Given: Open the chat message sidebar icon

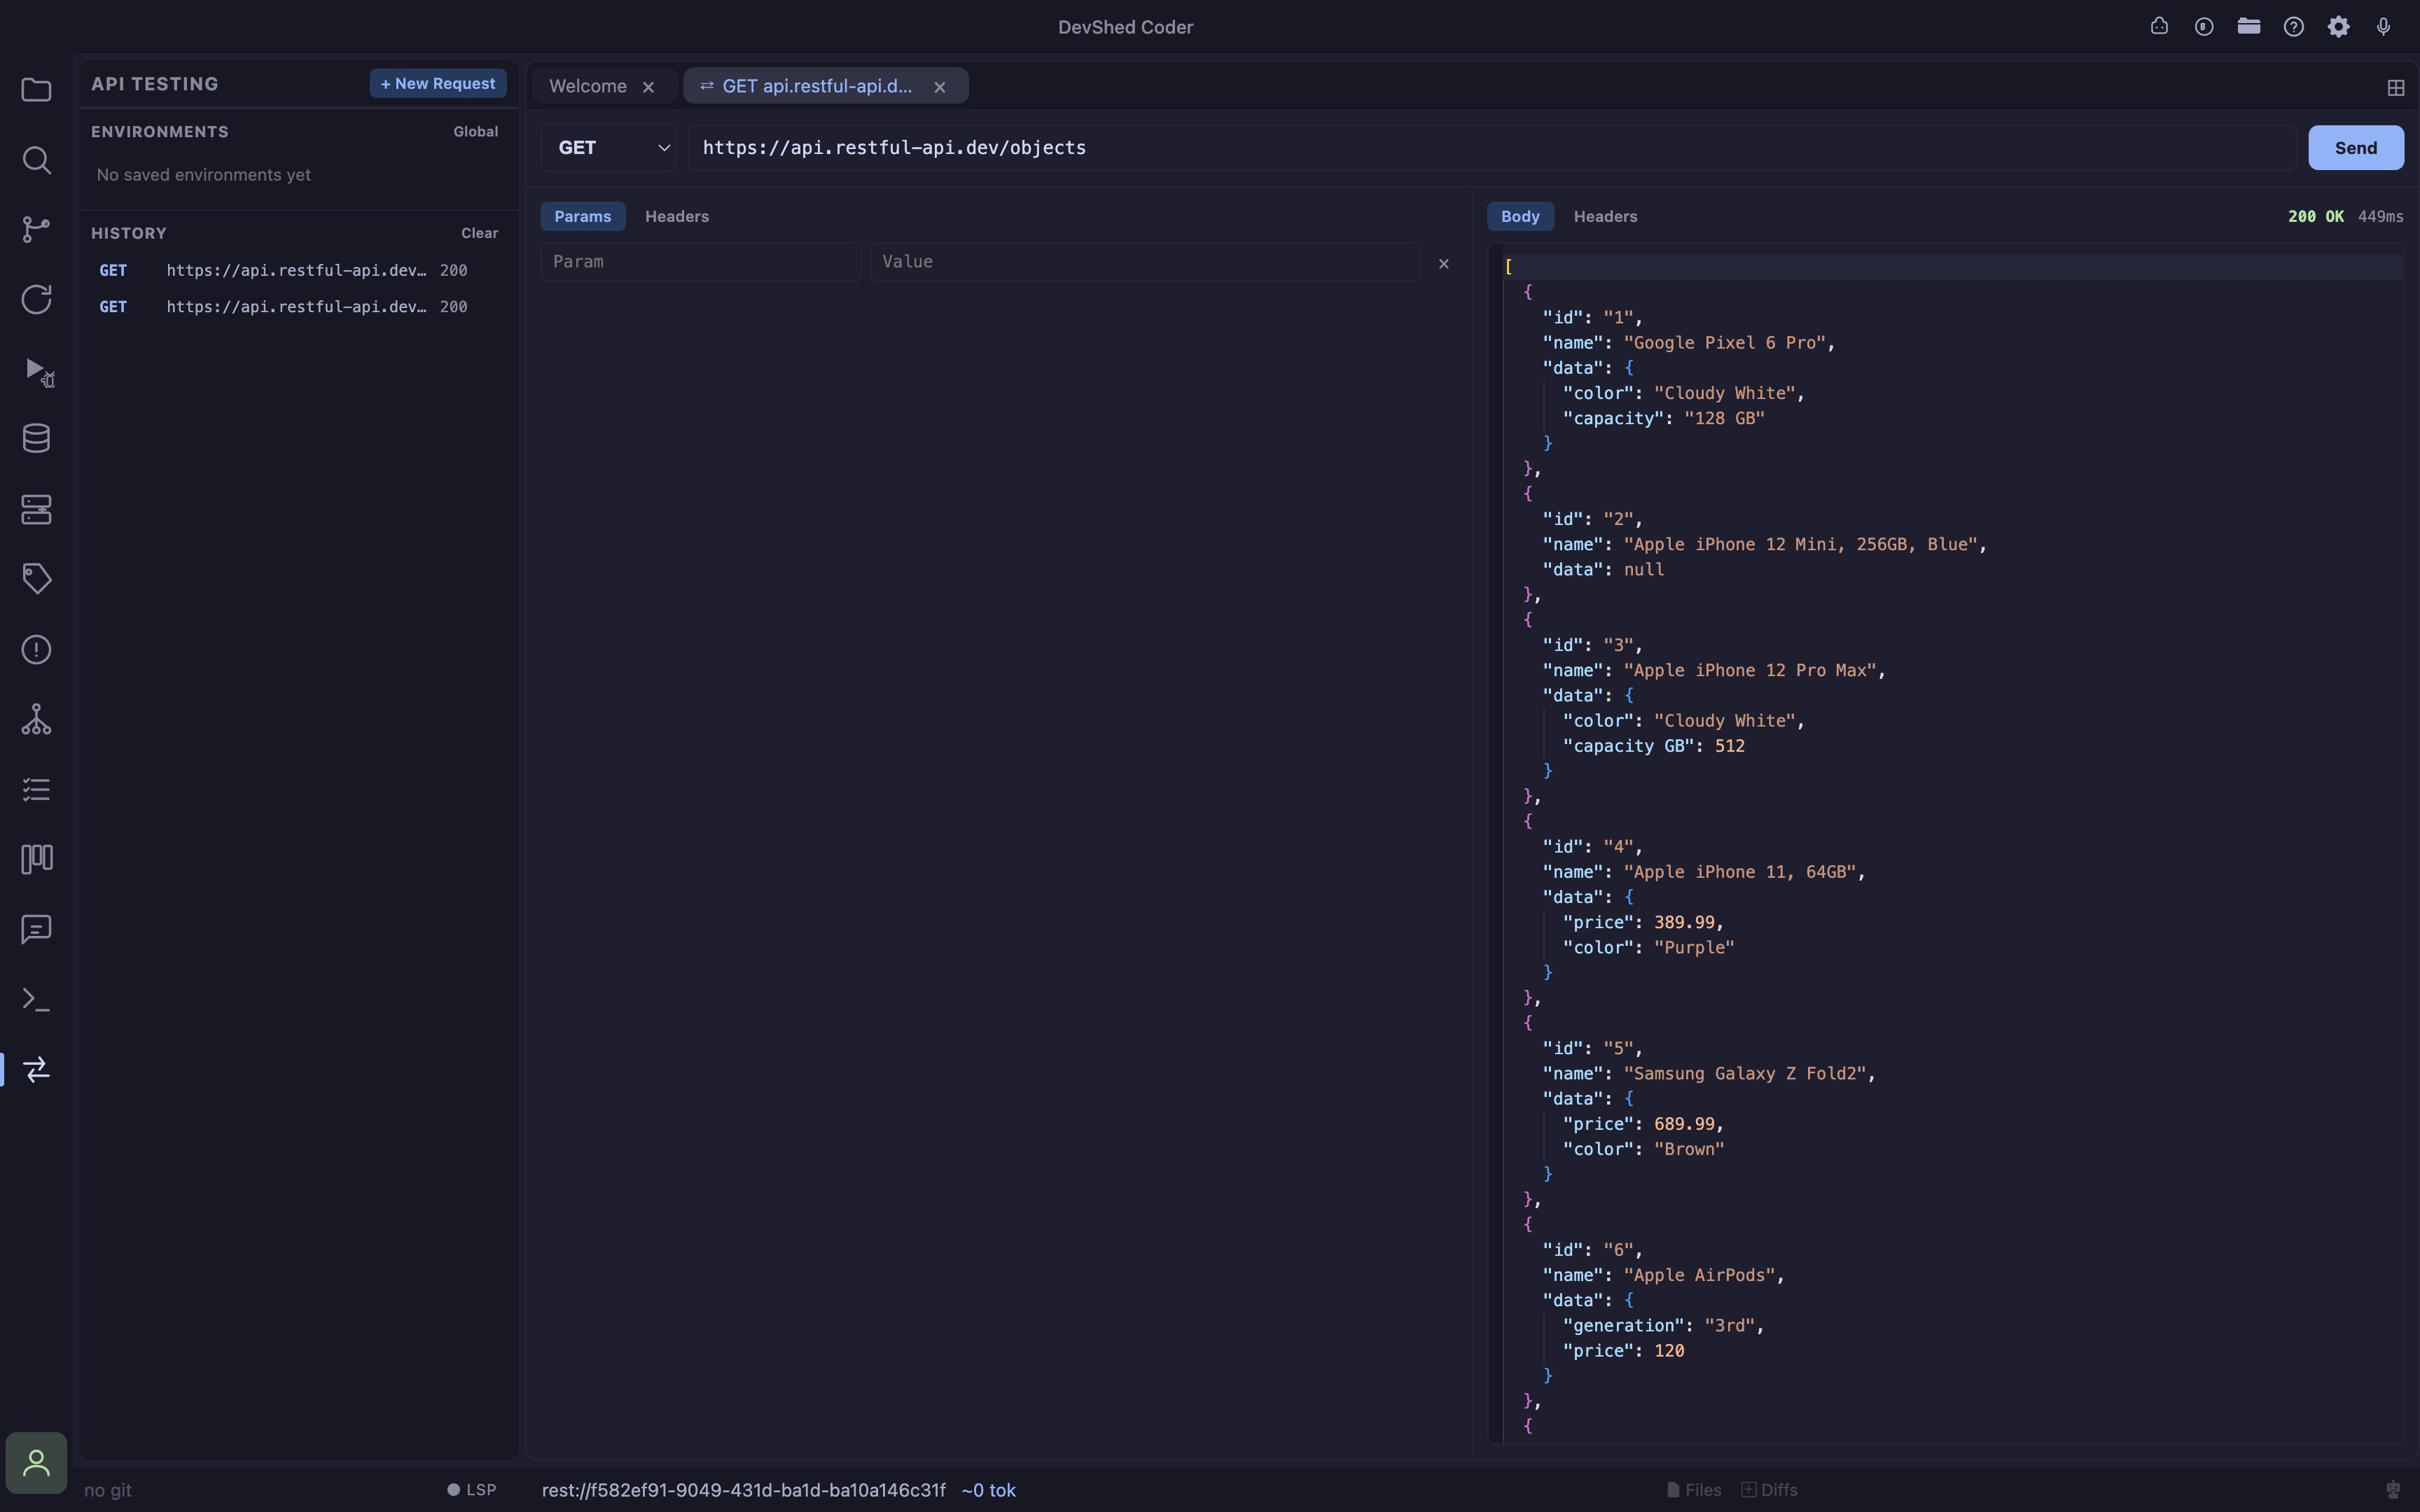Looking at the screenshot, I should click(x=36, y=929).
